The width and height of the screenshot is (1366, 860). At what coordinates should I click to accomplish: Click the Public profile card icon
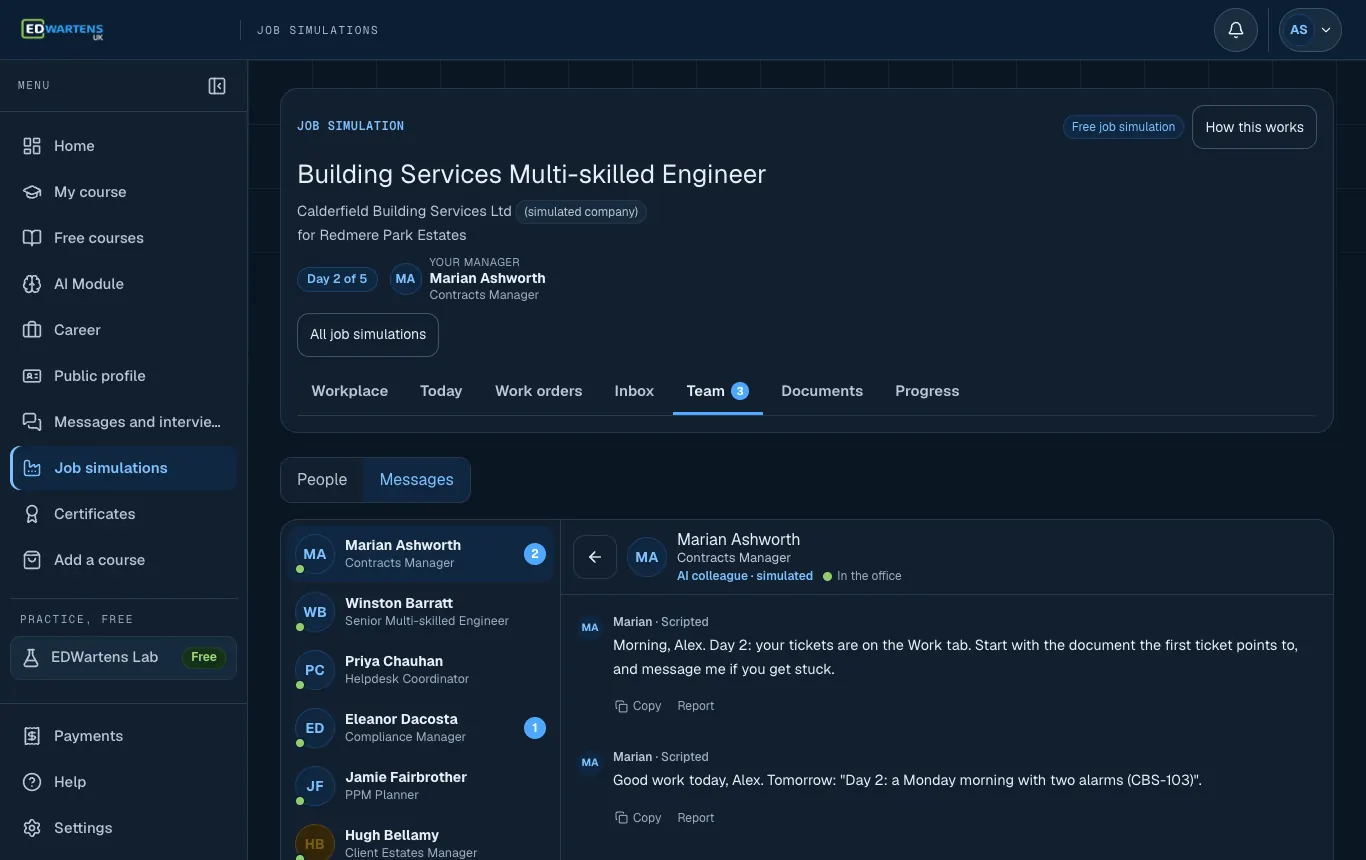pyautogui.click(x=32, y=376)
